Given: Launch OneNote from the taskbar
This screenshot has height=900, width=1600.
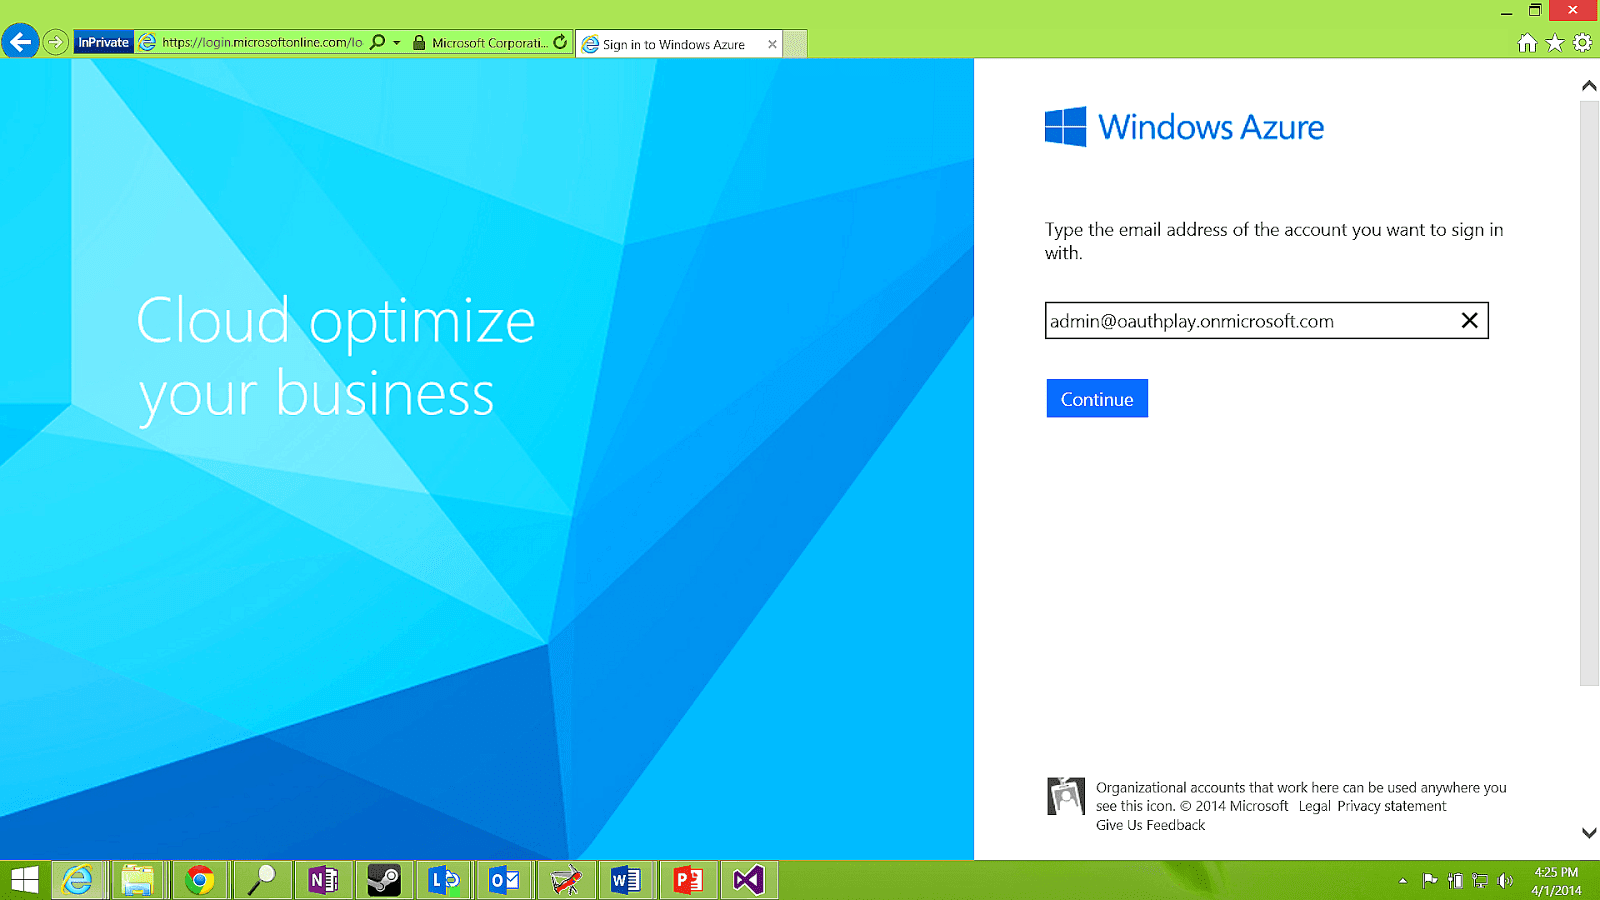Looking at the screenshot, I should (x=323, y=880).
